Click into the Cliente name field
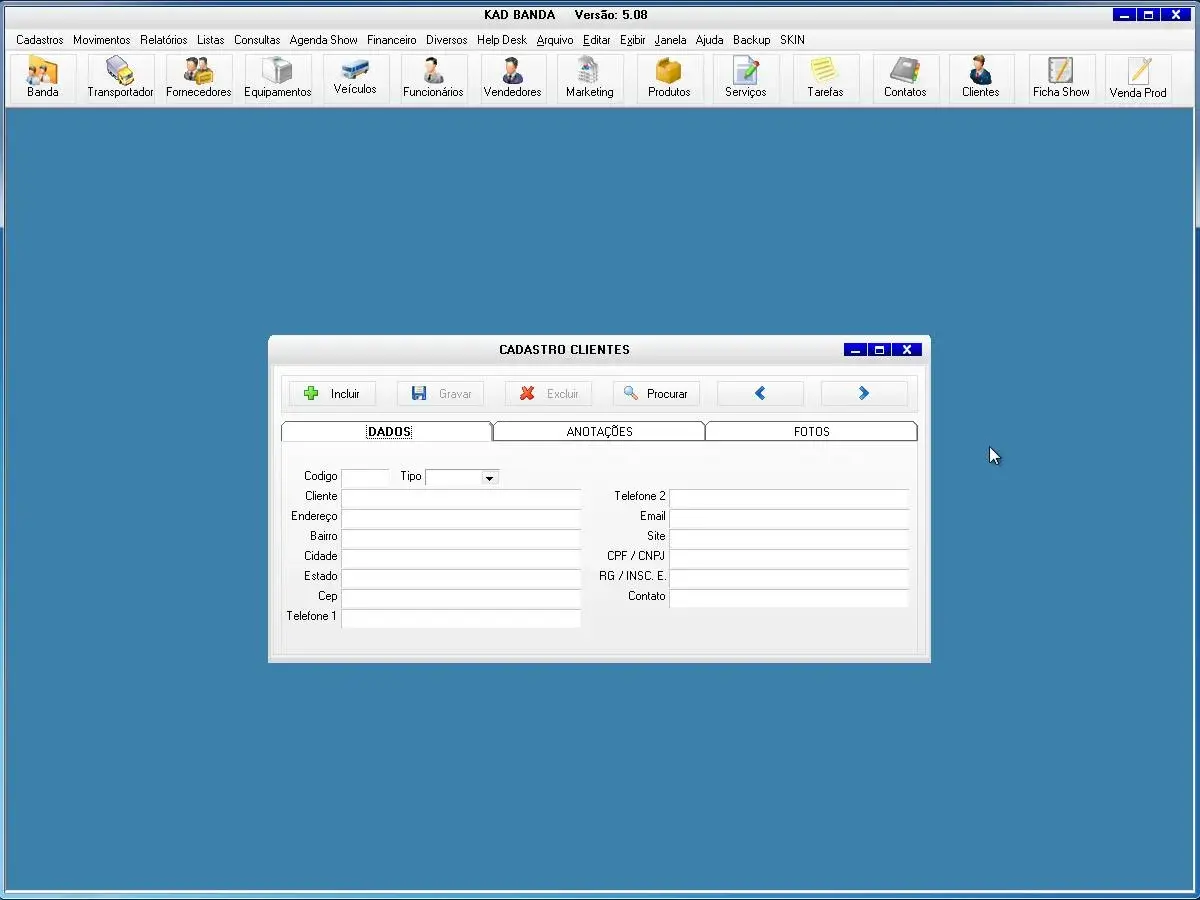 461,497
